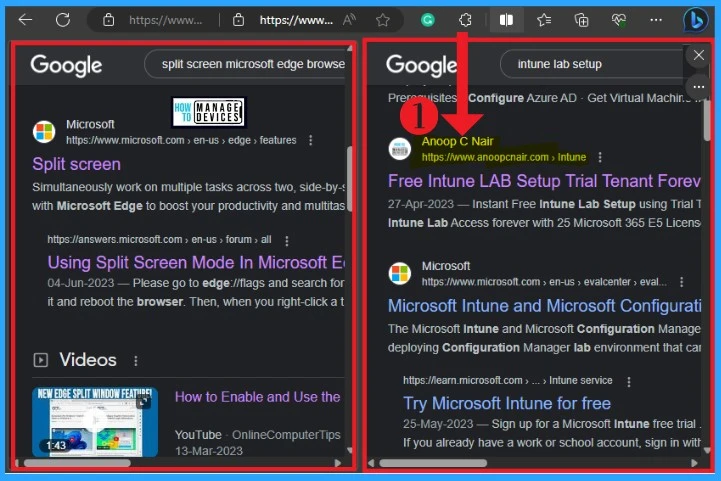
Task: Click the Google logo in left pane
Action: point(66,65)
